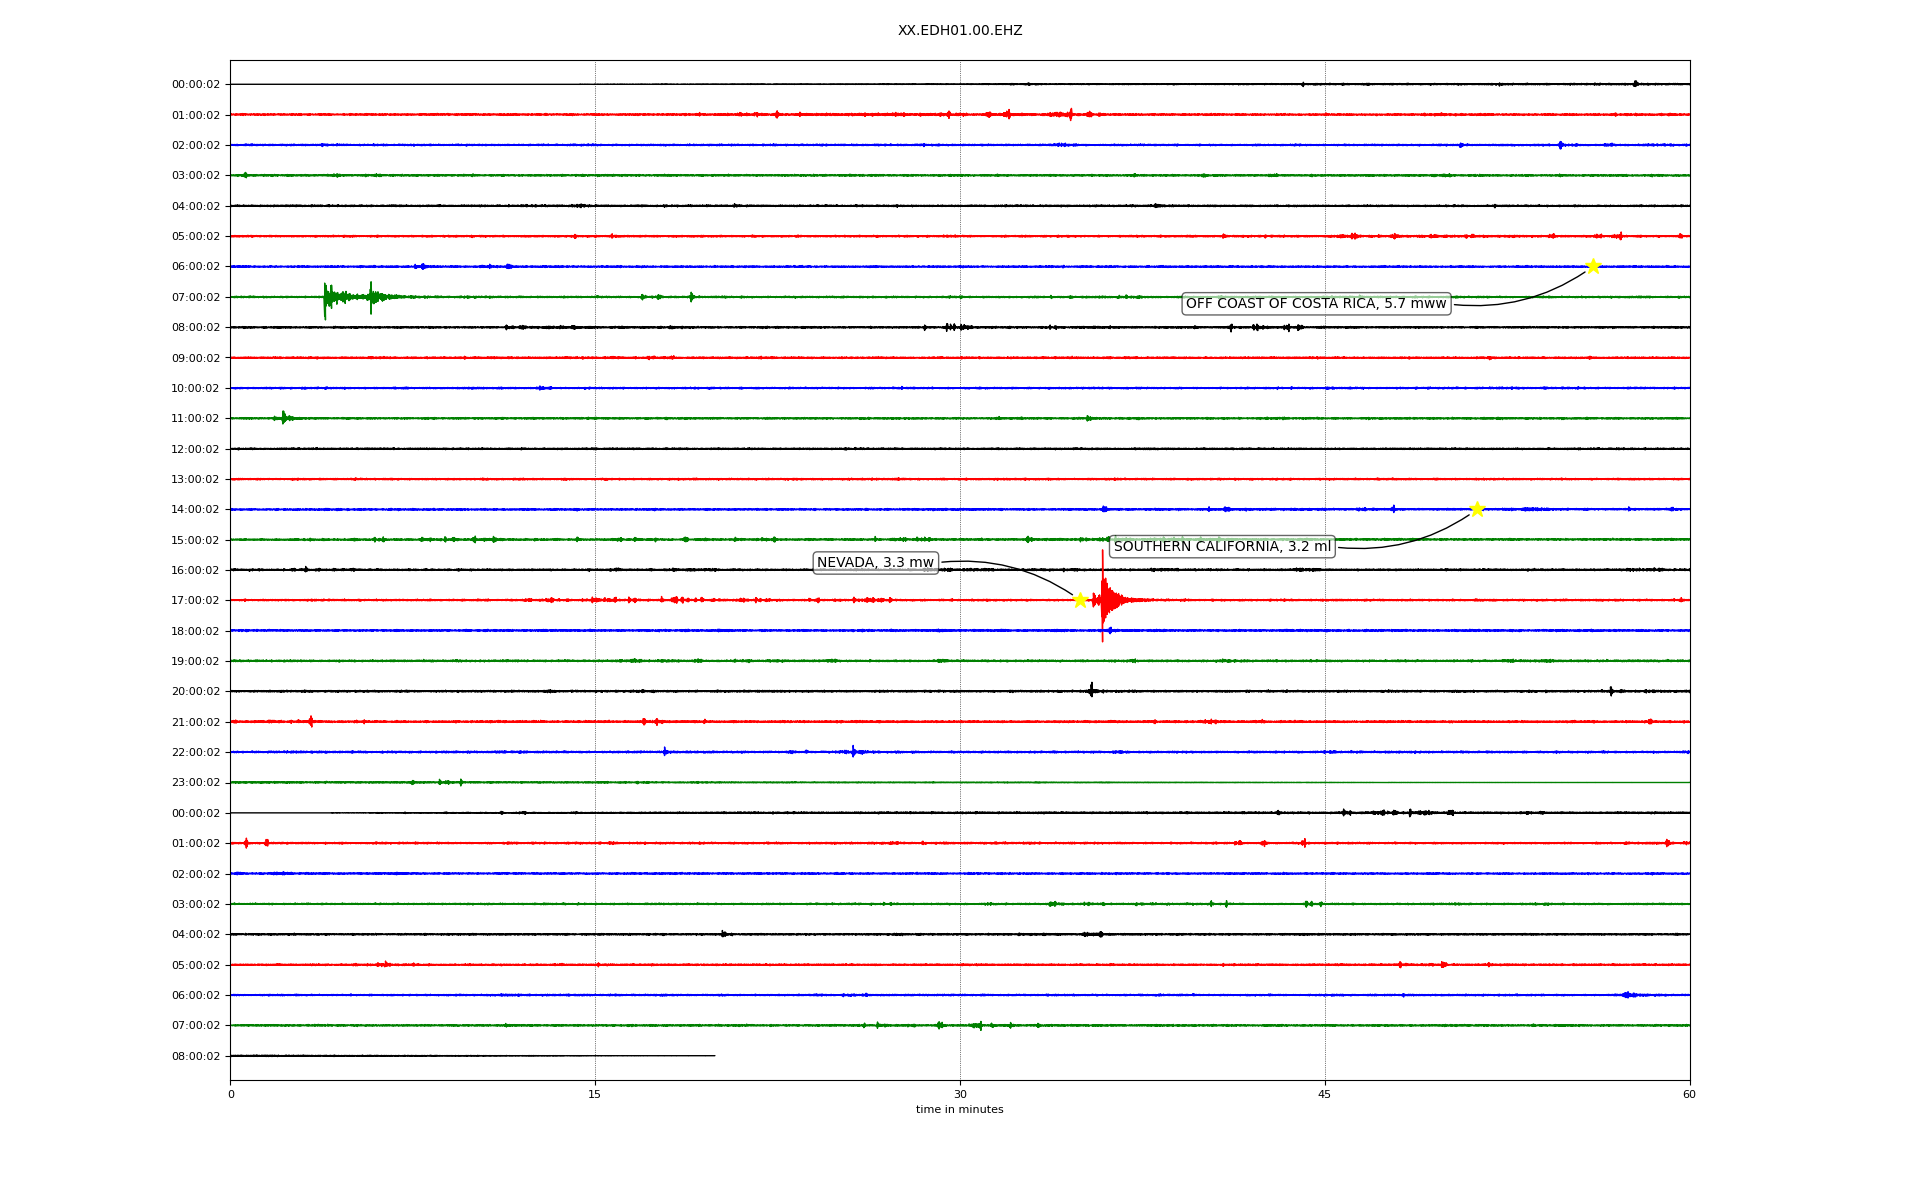Click the green spike on 11:00:02 trace
The width and height of the screenshot is (1920, 1200).
pyautogui.click(x=284, y=417)
